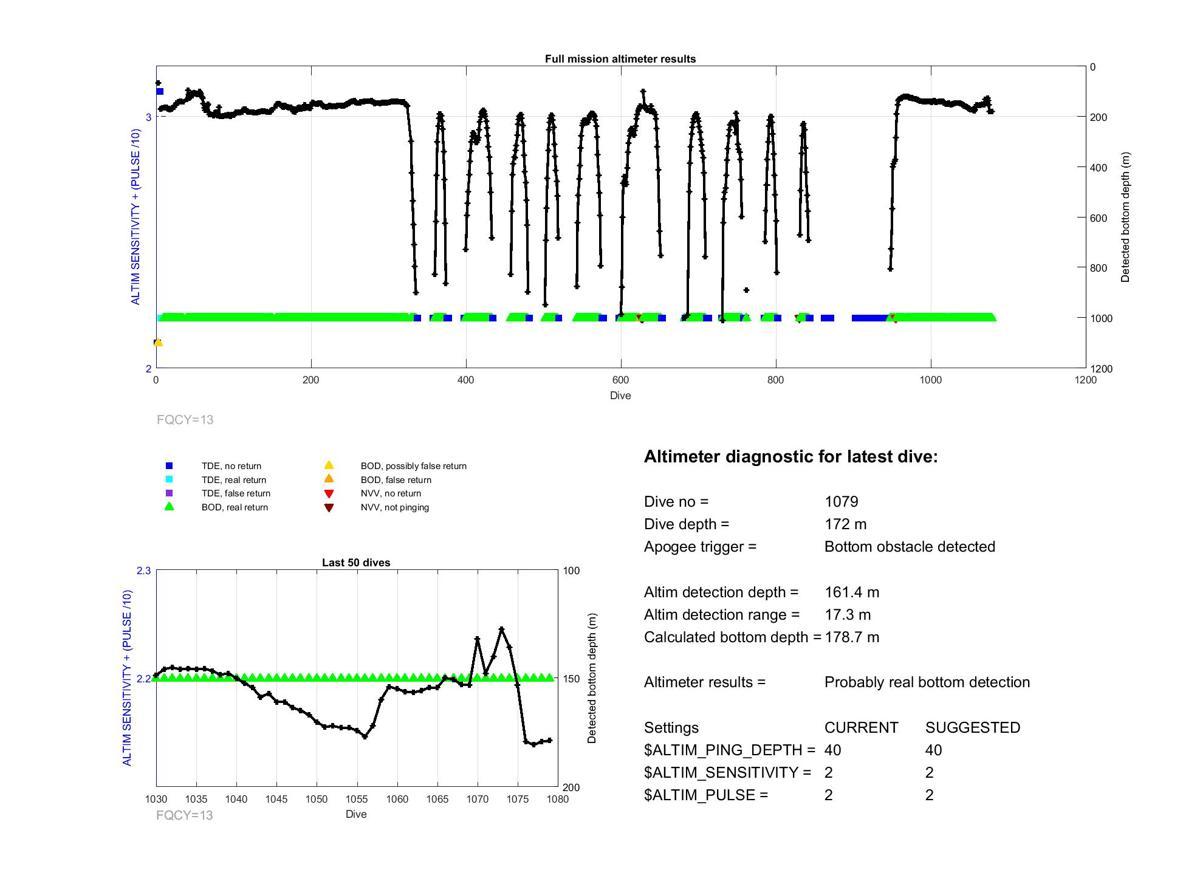Click the "CURRENT" column header
Screen dimensions: 1200x885
point(862,728)
